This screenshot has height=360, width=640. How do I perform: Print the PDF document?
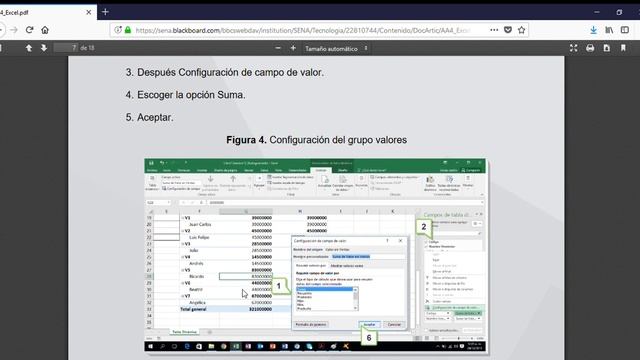(x=590, y=48)
